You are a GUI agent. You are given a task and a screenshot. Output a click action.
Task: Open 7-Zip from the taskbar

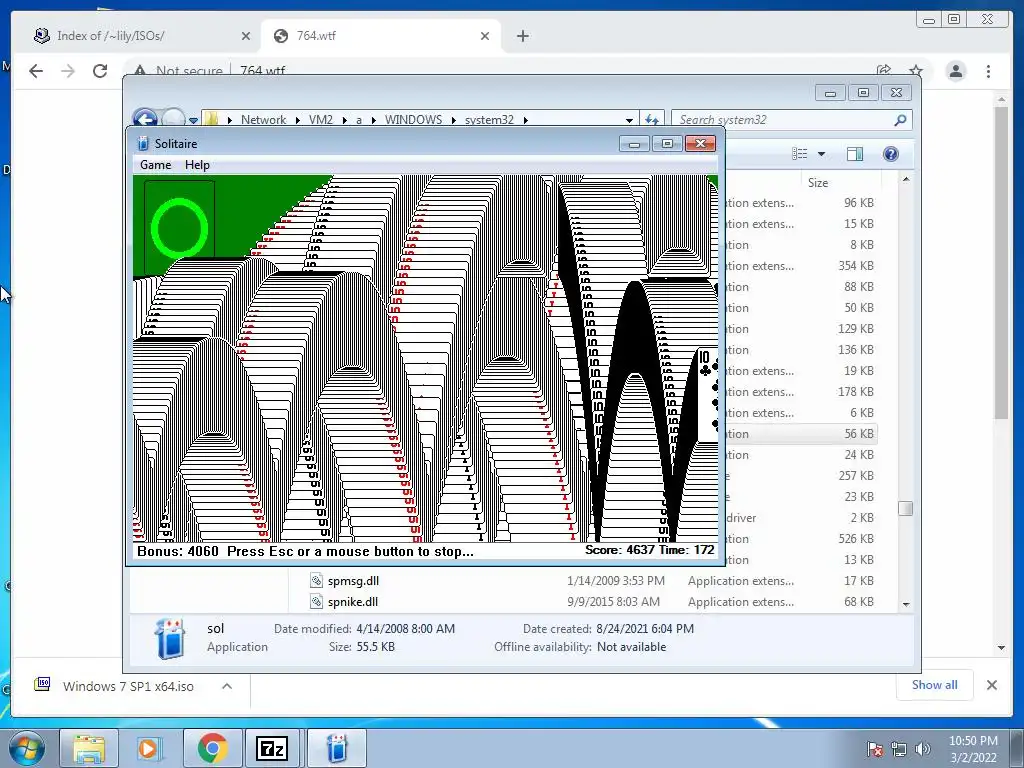(x=272, y=748)
